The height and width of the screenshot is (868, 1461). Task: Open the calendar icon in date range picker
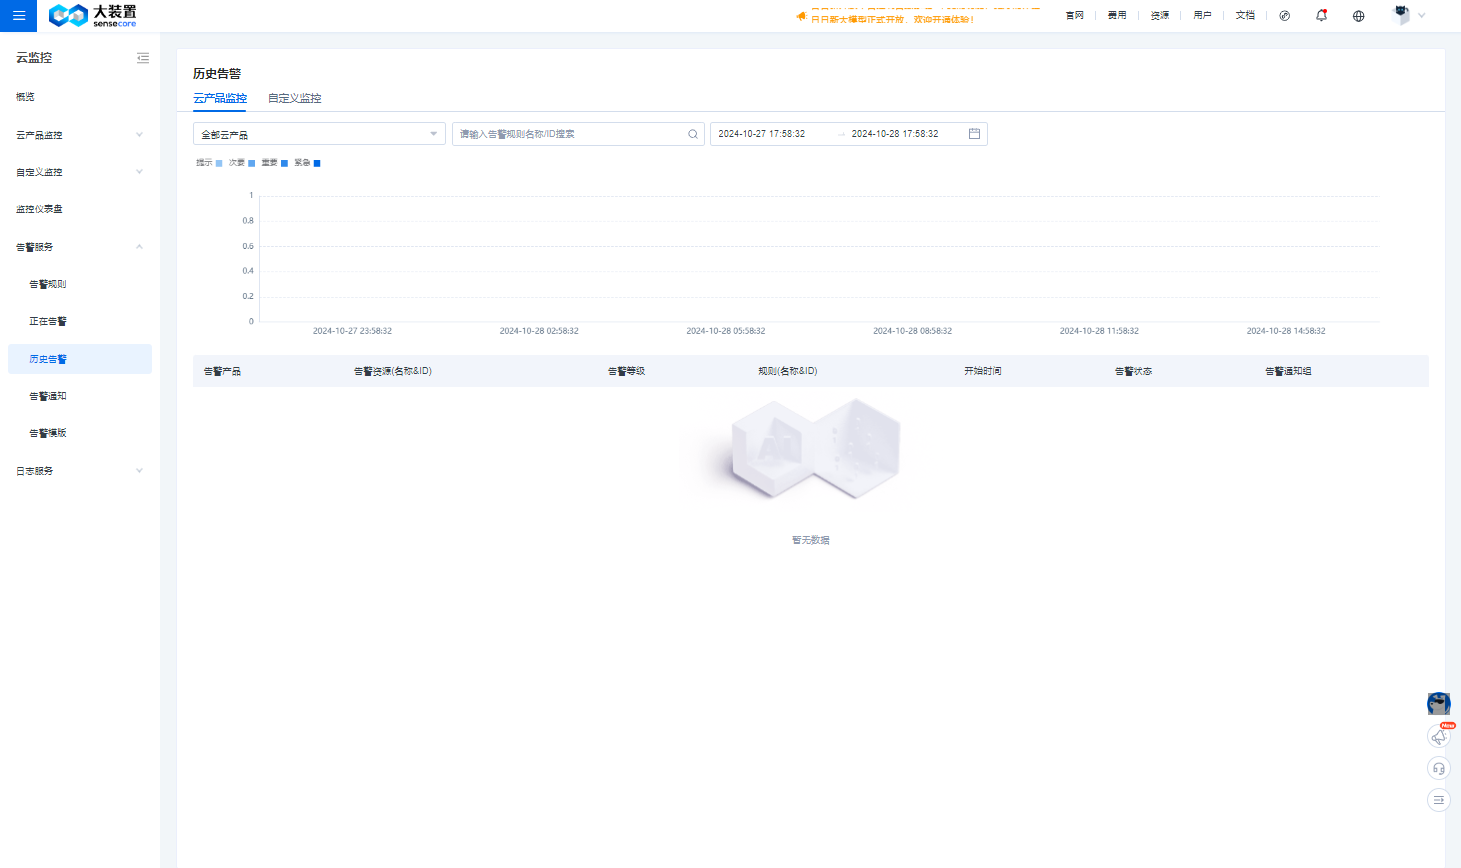pyautogui.click(x=974, y=134)
